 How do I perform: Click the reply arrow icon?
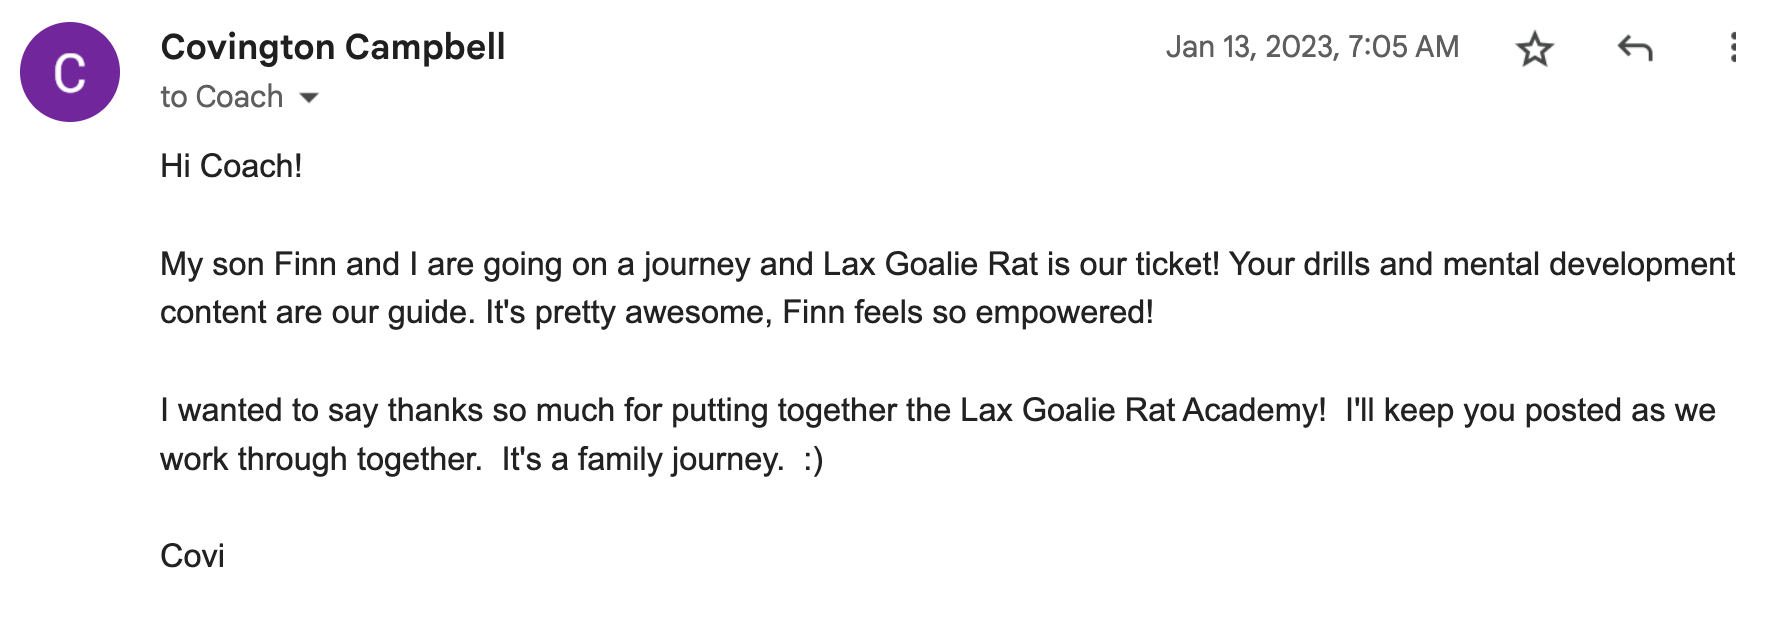1635,48
